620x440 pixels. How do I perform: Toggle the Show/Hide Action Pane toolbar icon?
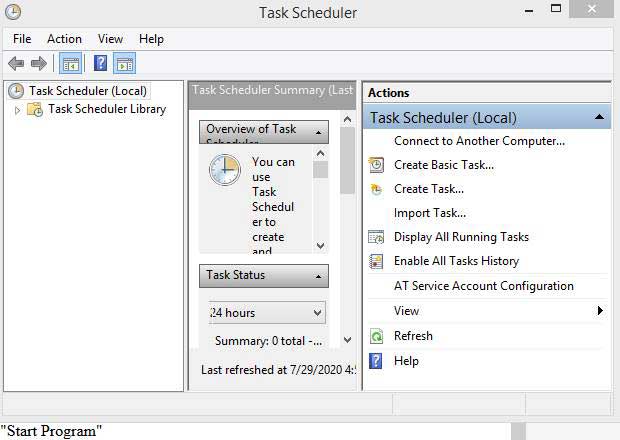pyautogui.click(x=125, y=63)
